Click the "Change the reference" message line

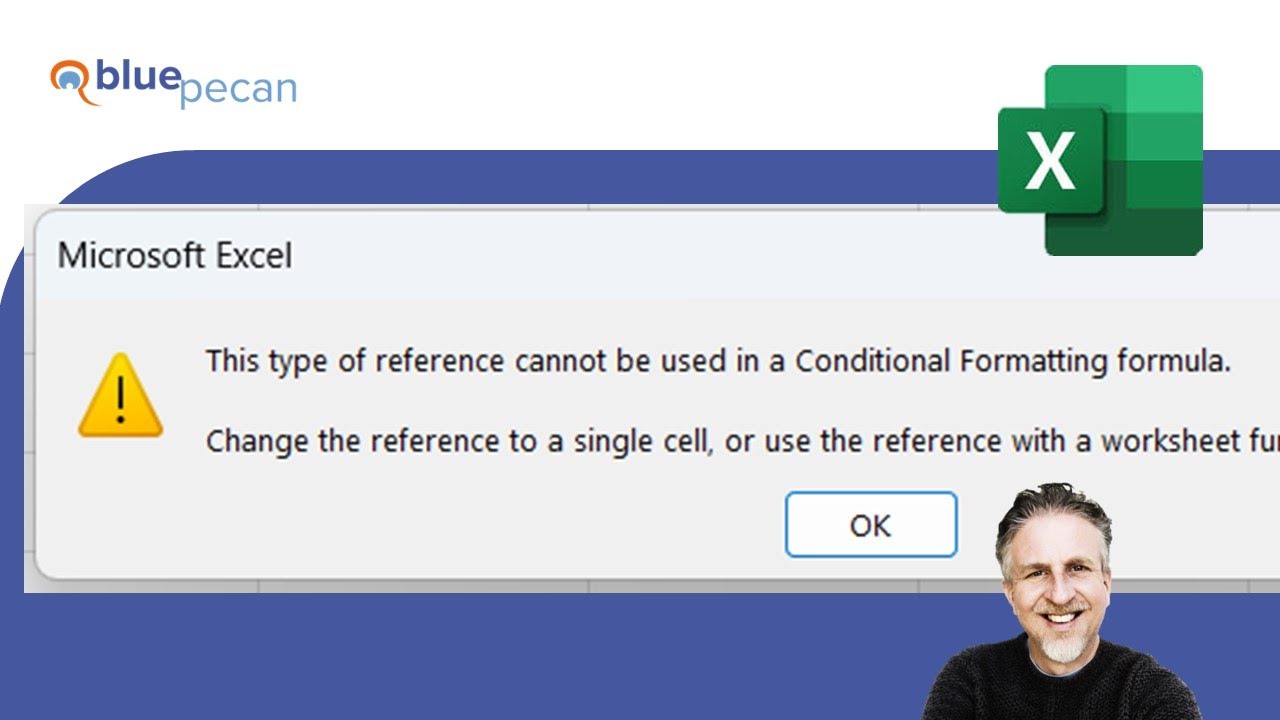click(740, 441)
